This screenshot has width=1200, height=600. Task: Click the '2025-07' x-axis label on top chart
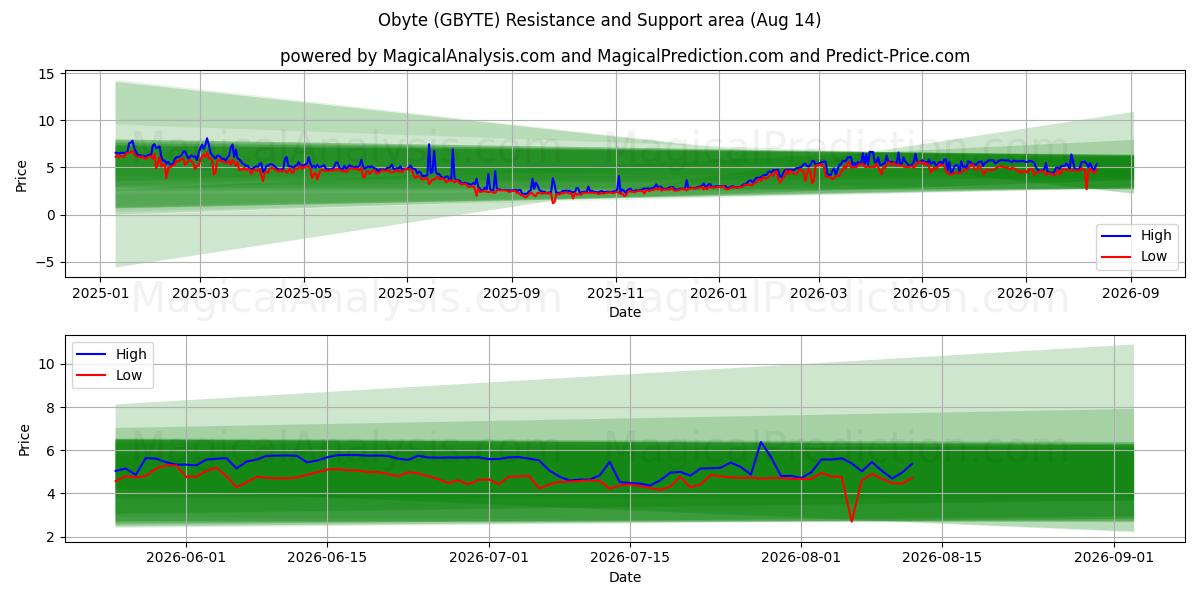407,294
